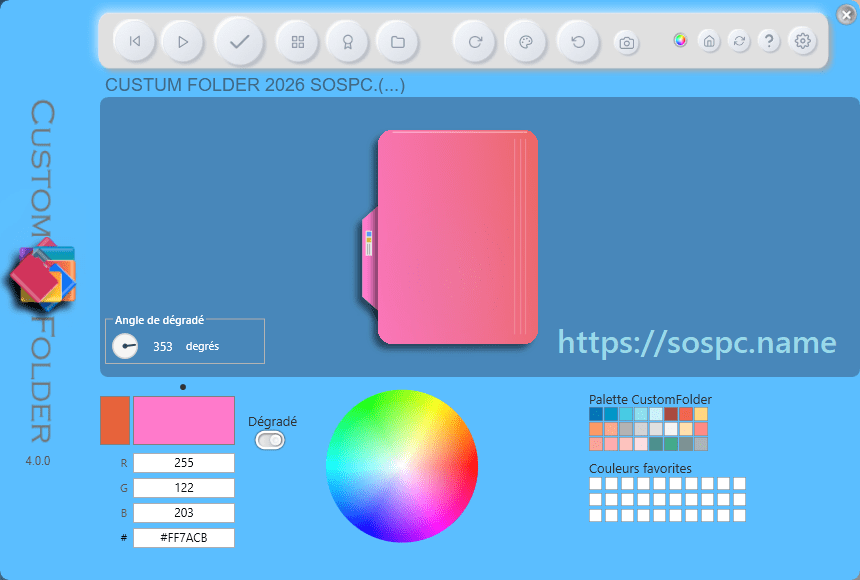This screenshot has height=580, width=860.
Task: Choose the near-white palette swatch
Action: [671, 429]
